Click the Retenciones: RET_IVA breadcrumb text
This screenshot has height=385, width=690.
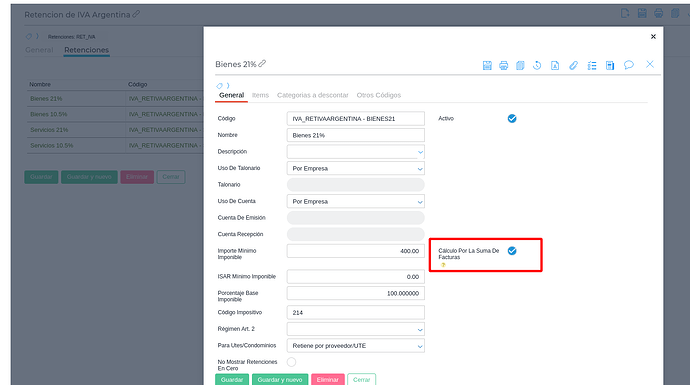72,37
